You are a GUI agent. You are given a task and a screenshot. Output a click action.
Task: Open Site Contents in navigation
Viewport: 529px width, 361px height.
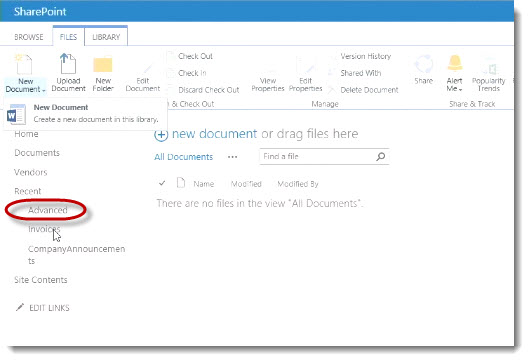pos(41,280)
